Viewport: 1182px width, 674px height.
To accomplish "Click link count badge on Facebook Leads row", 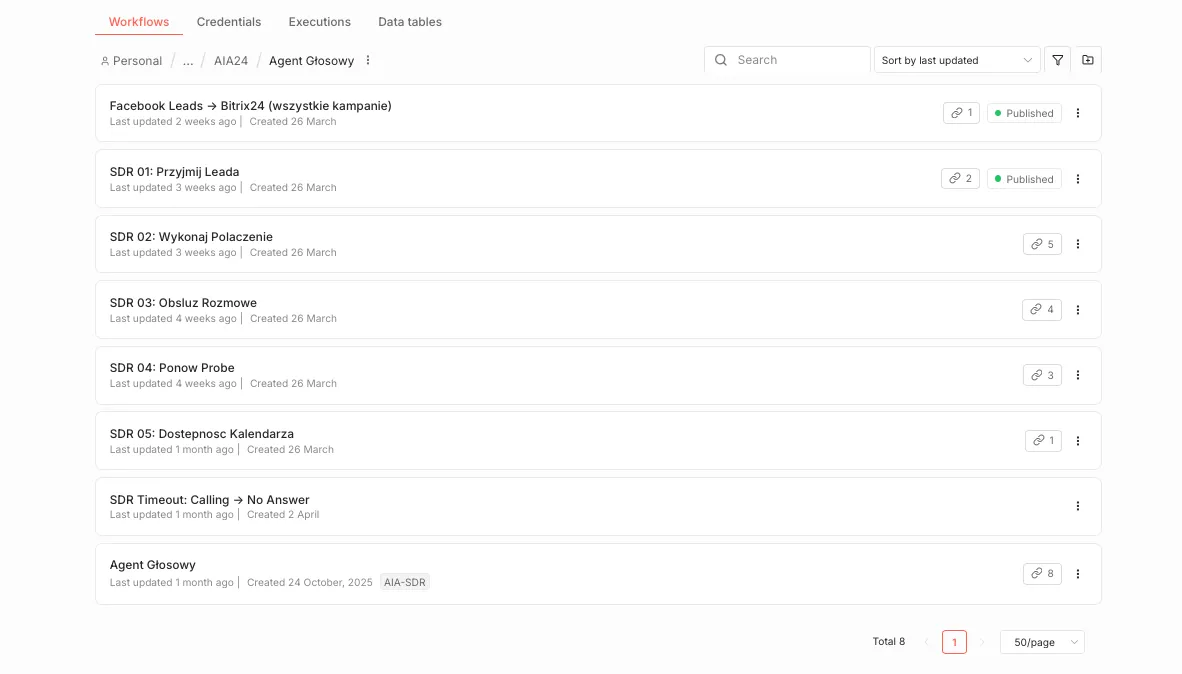I will coord(961,113).
